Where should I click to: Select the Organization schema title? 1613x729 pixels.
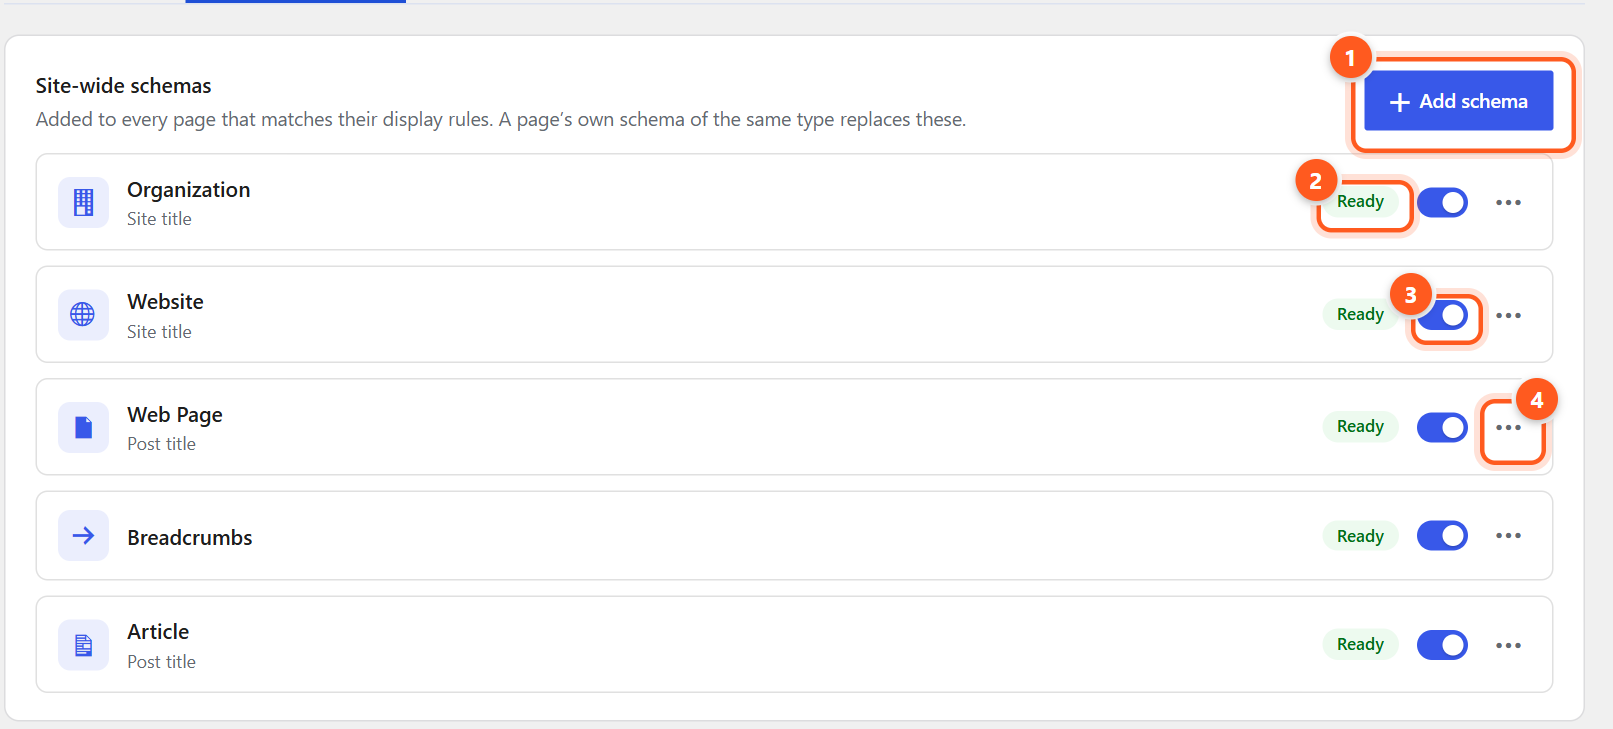click(189, 190)
